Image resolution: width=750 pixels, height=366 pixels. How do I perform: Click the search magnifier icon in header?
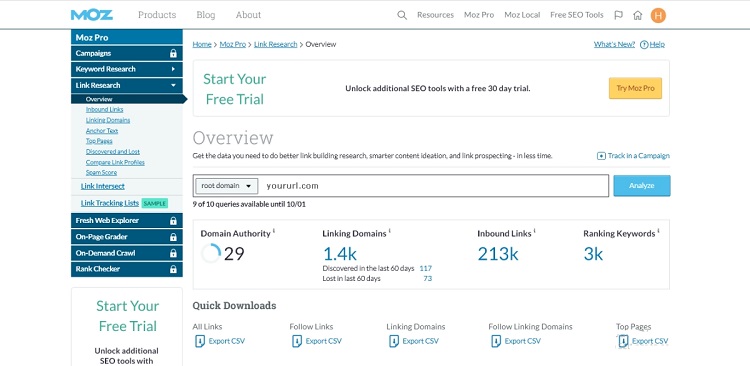tap(402, 15)
